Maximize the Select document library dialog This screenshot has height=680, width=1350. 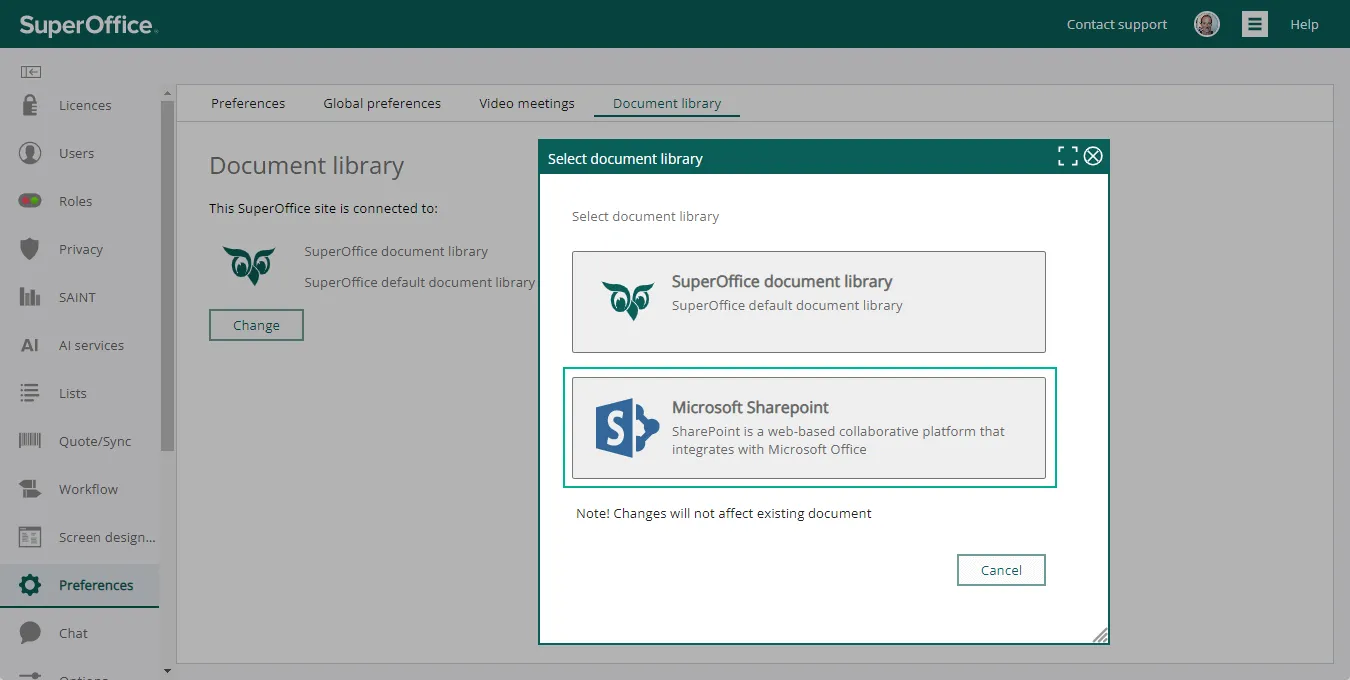pyautogui.click(x=1068, y=156)
